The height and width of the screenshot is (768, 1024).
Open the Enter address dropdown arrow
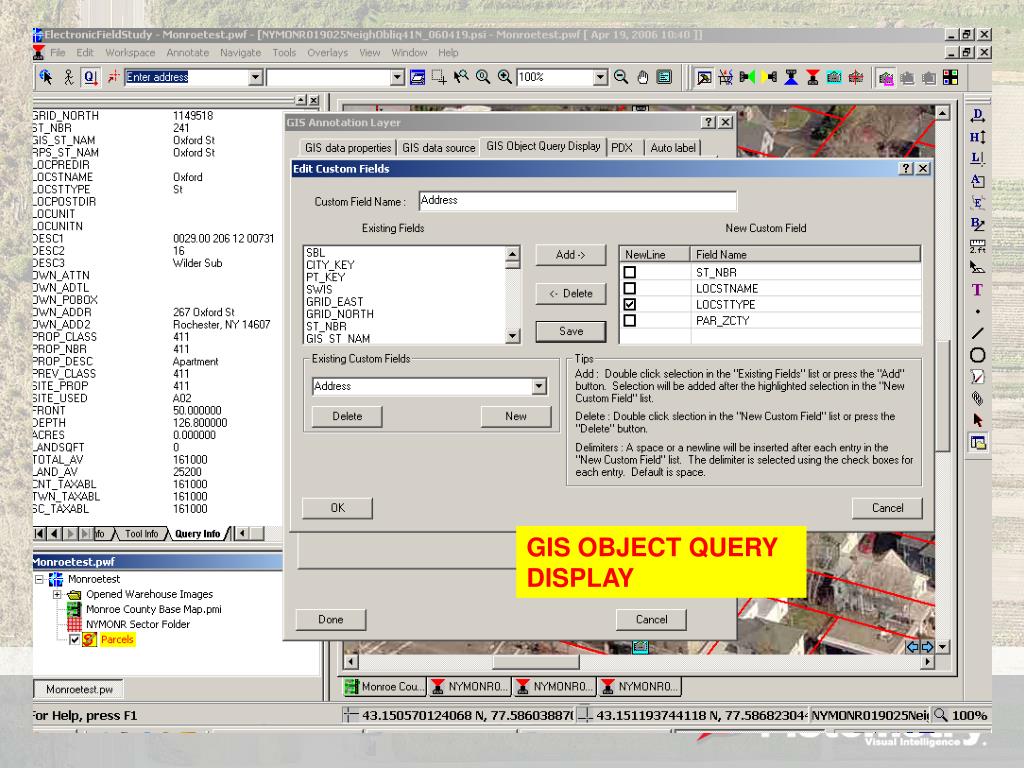255,77
